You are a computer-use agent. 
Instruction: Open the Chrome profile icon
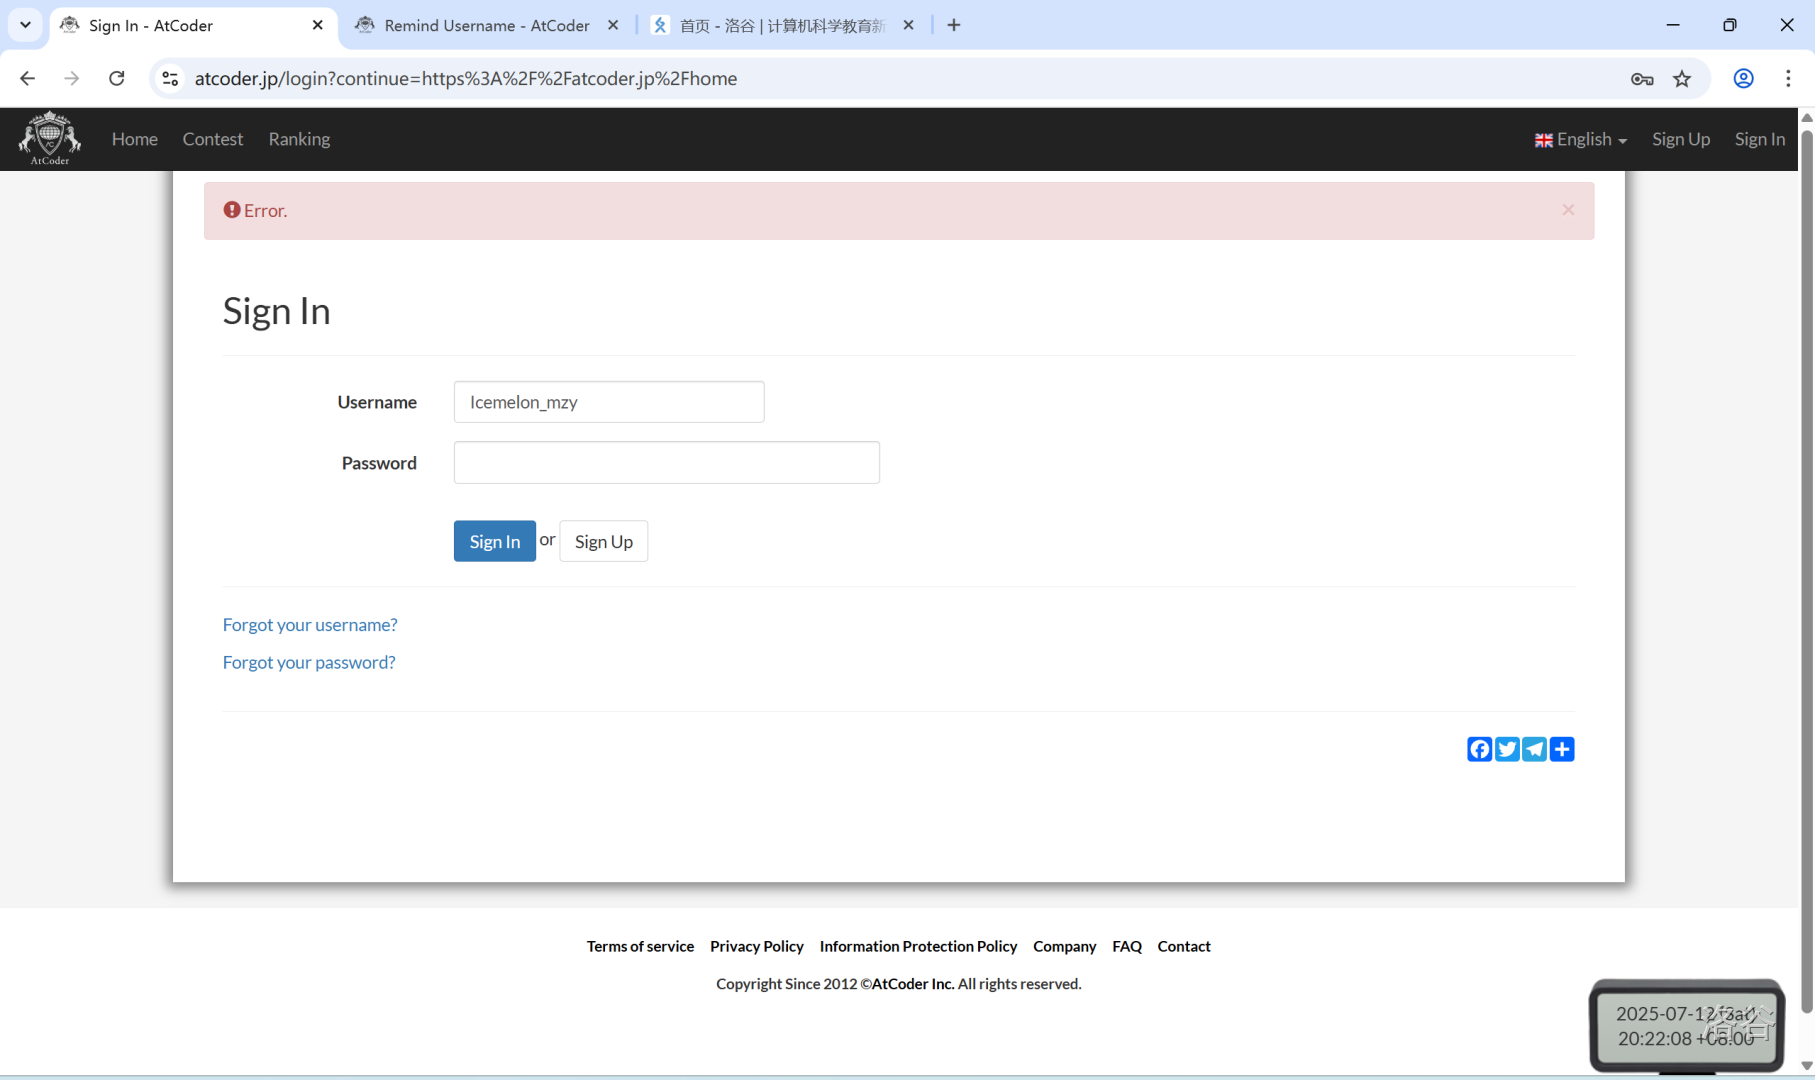pyautogui.click(x=1743, y=78)
